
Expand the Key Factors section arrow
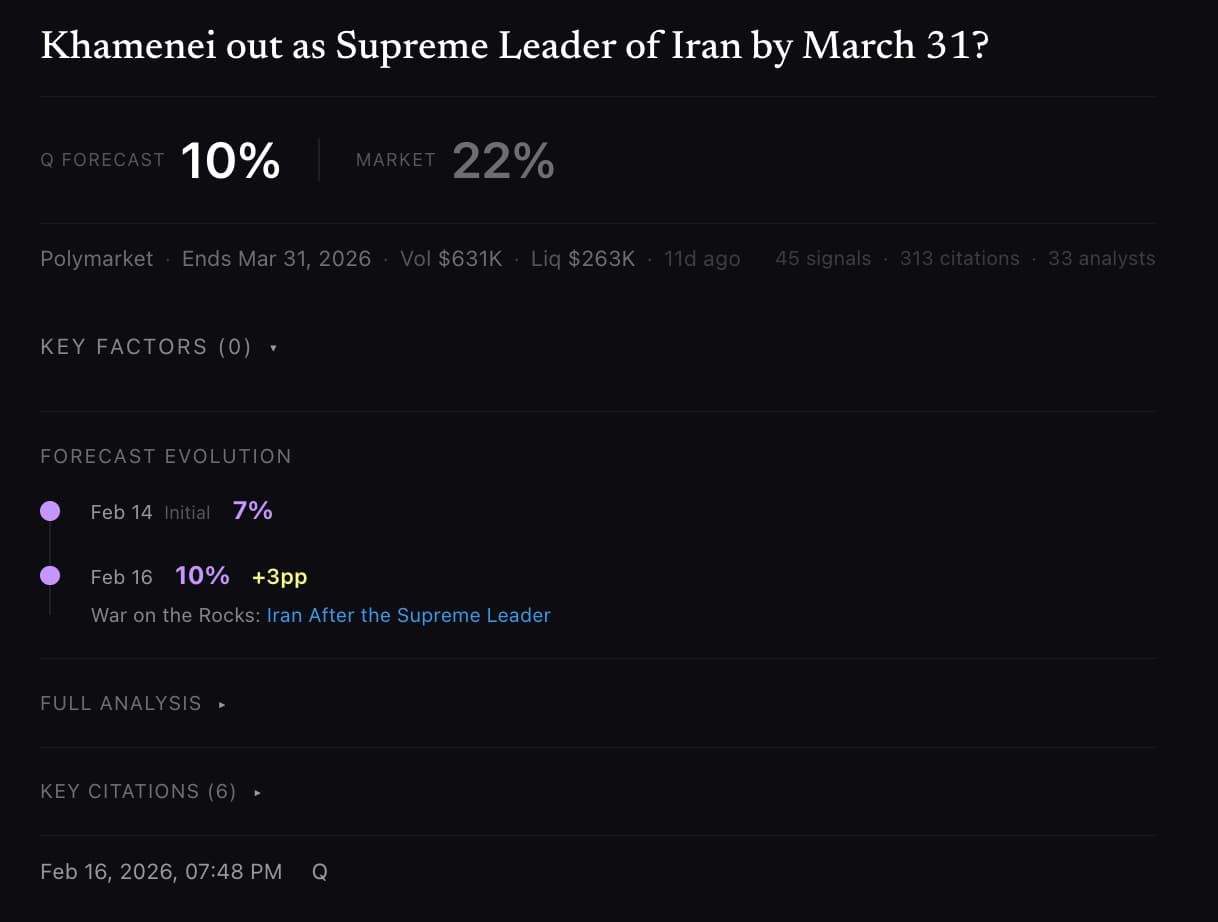[273, 348]
